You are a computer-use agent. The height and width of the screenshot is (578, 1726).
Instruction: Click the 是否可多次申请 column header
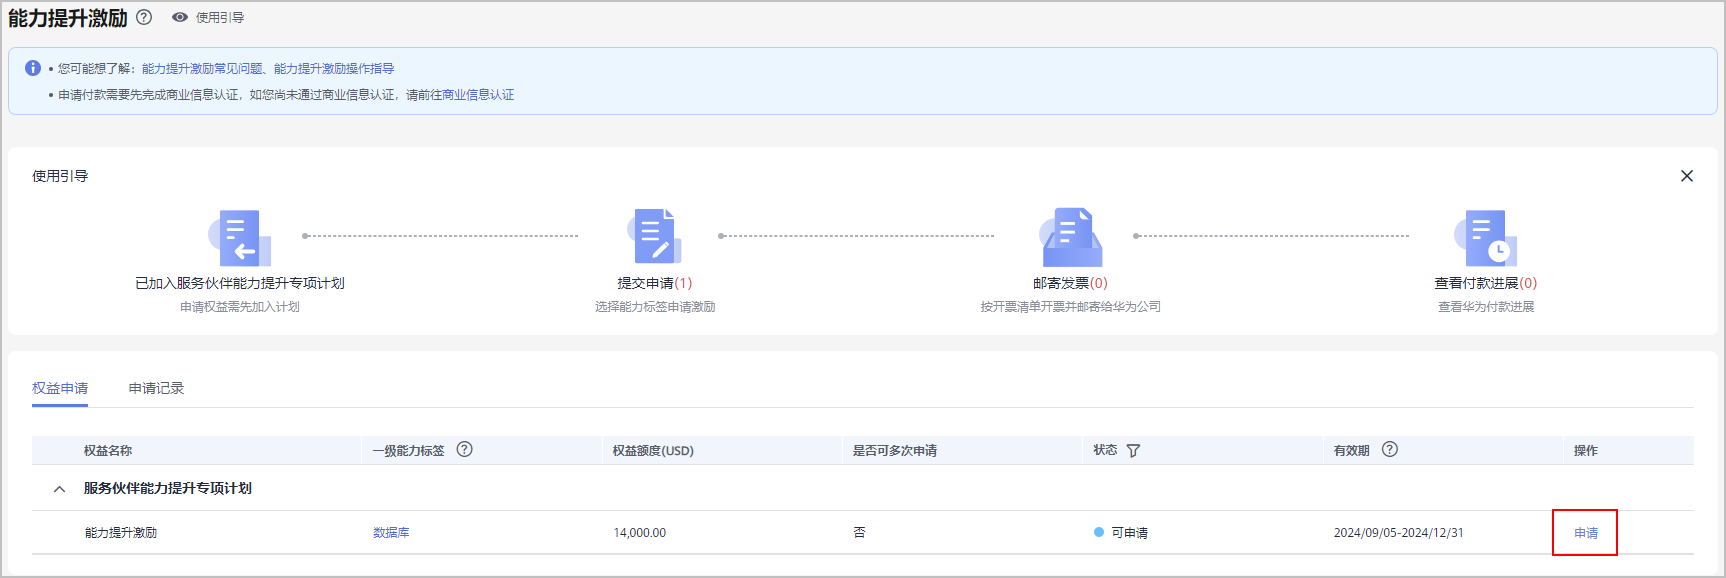(x=895, y=451)
